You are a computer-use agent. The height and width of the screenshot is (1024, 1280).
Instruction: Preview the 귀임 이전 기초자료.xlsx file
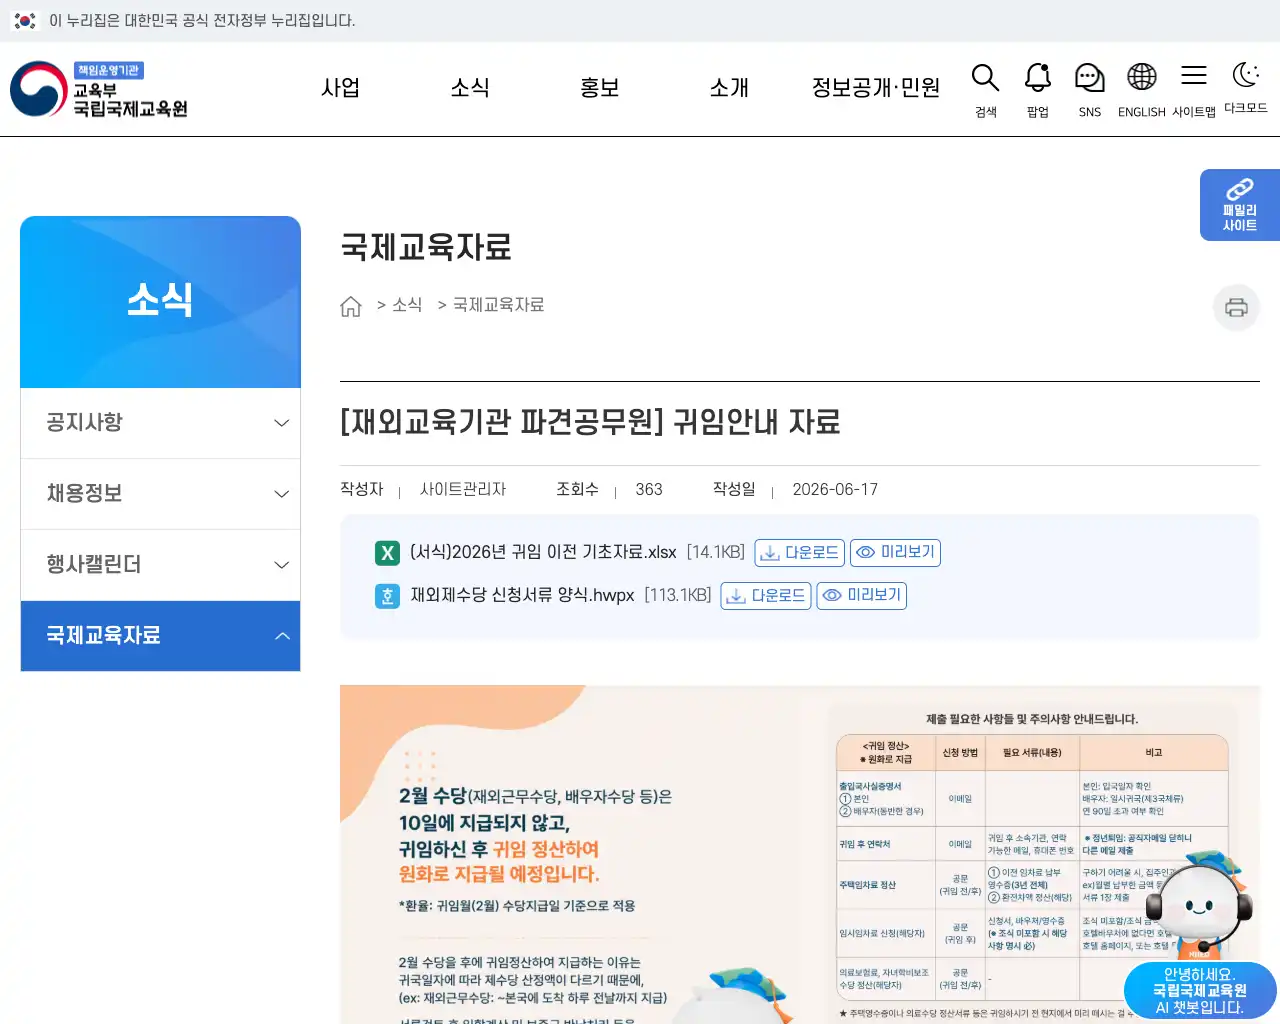tap(895, 553)
